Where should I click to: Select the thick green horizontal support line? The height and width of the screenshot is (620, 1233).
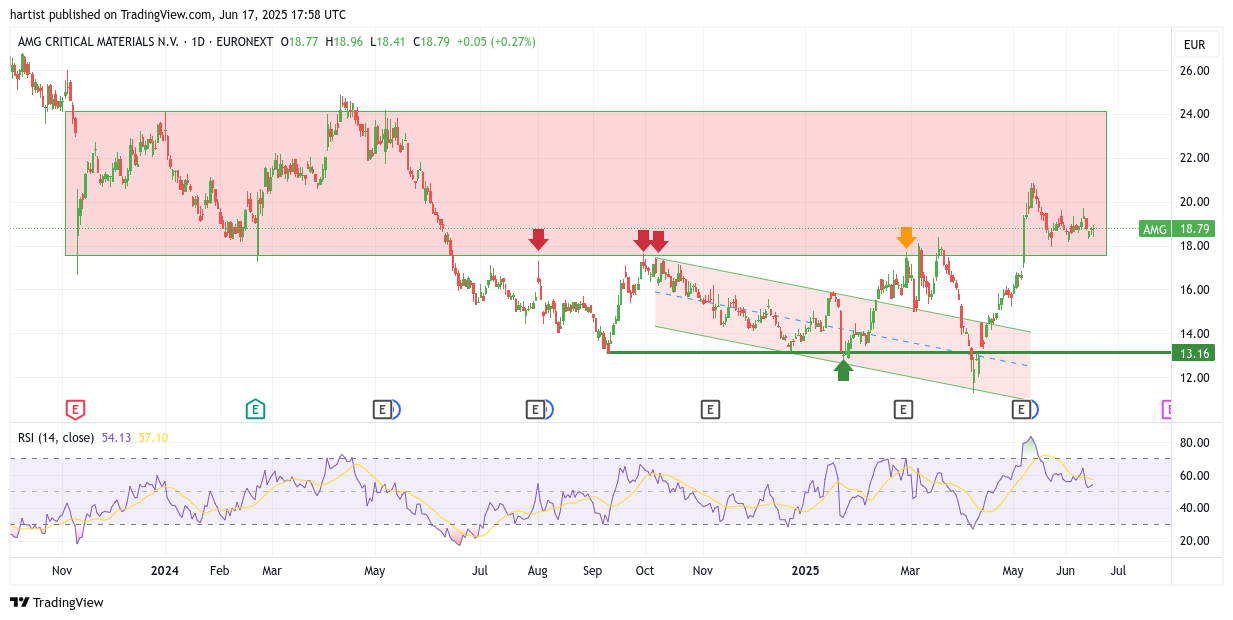coord(890,352)
